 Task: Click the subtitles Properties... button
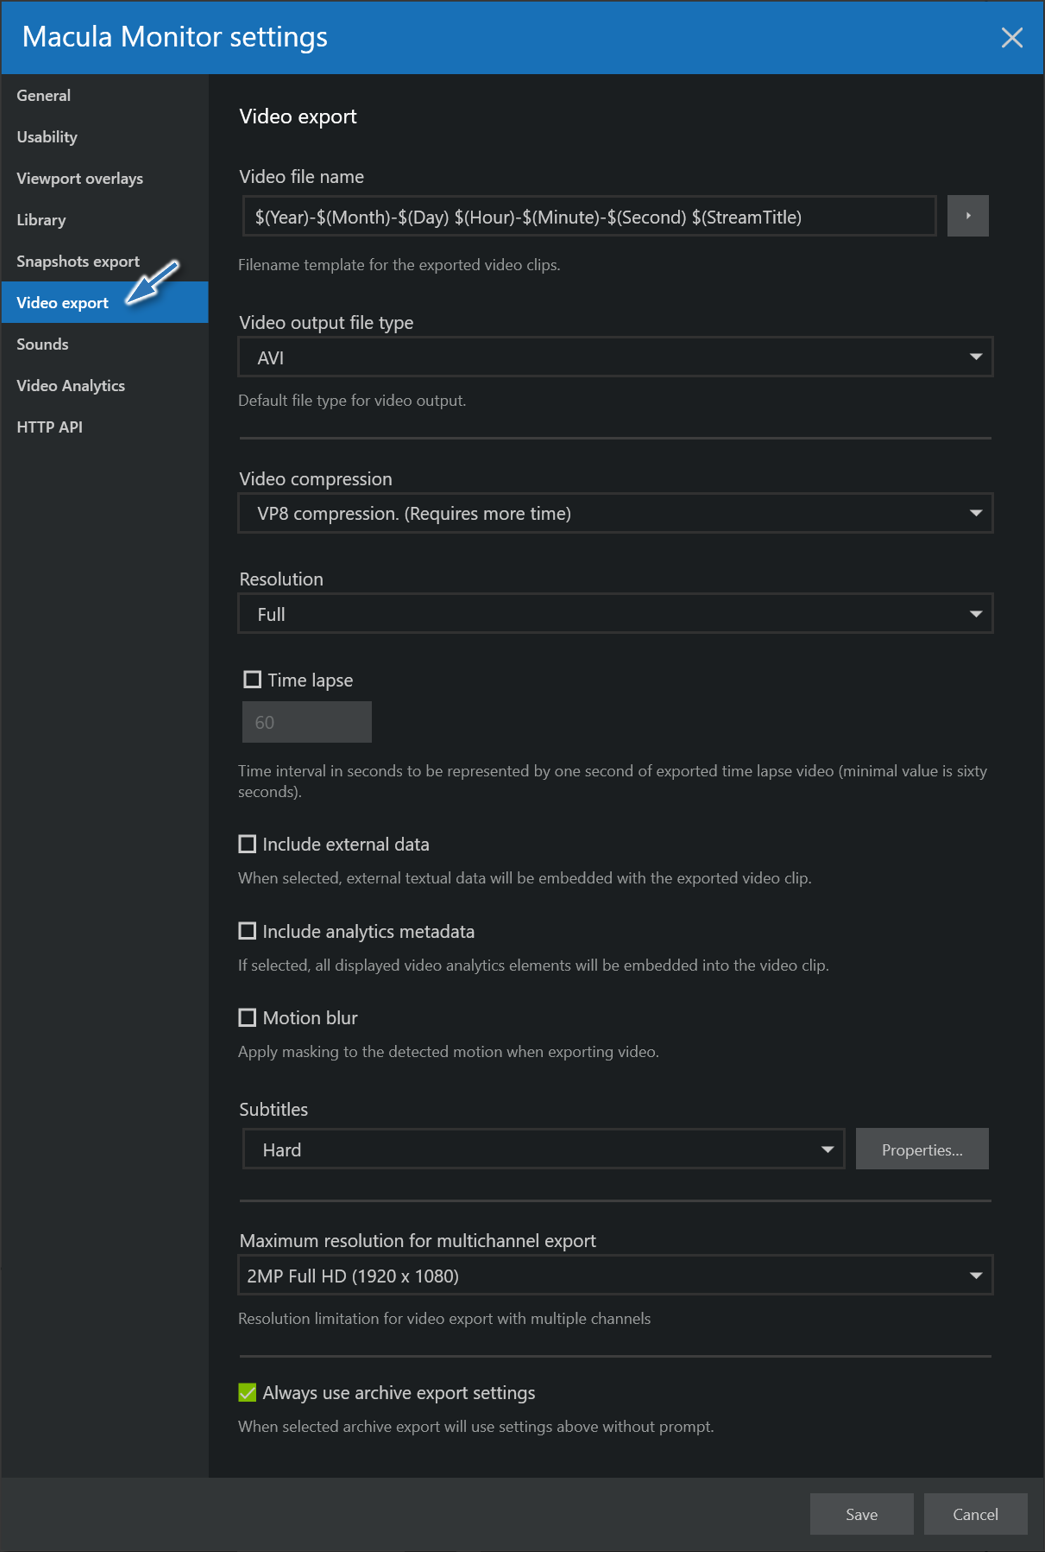click(922, 1149)
